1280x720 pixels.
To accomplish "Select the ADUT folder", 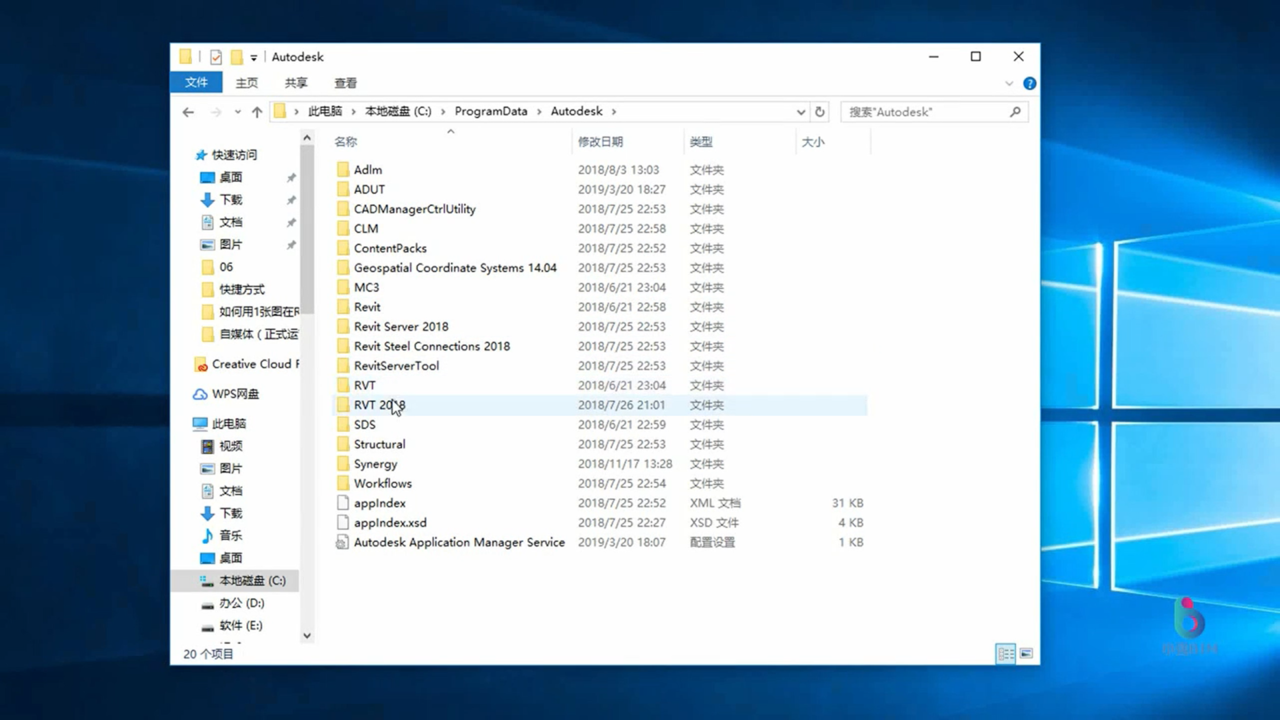I will pyautogui.click(x=369, y=189).
